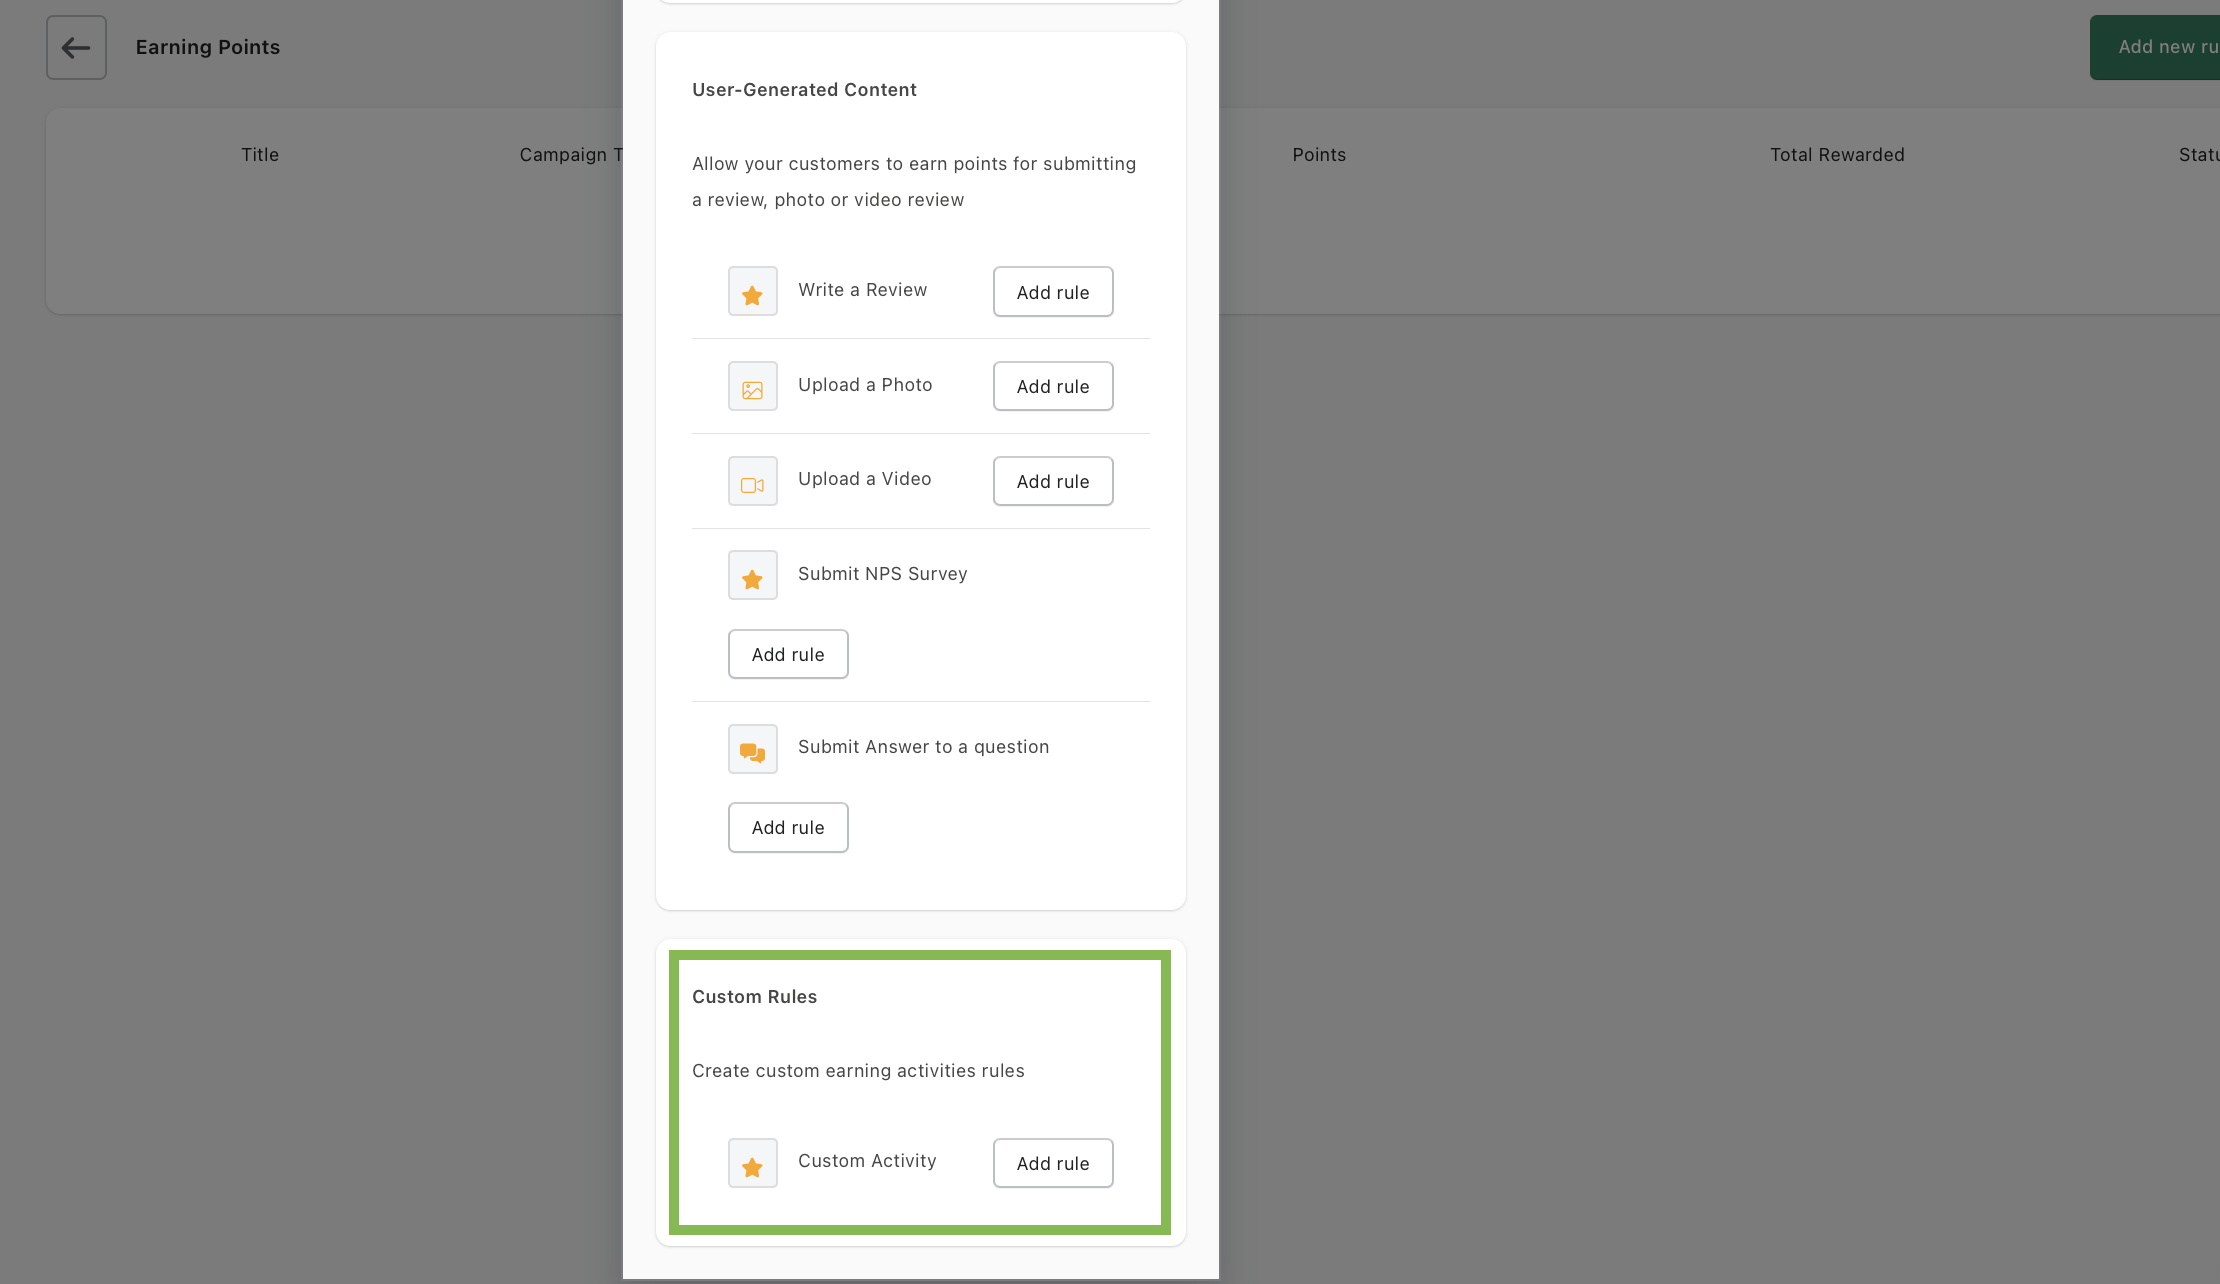The image size is (2220, 1284).
Task: Click the User-Generated Content heading
Action: pos(804,90)
